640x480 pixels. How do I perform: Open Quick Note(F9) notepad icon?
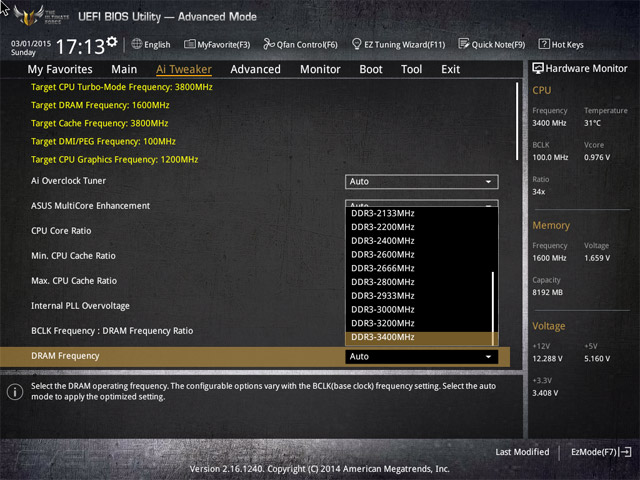point(464,44)
